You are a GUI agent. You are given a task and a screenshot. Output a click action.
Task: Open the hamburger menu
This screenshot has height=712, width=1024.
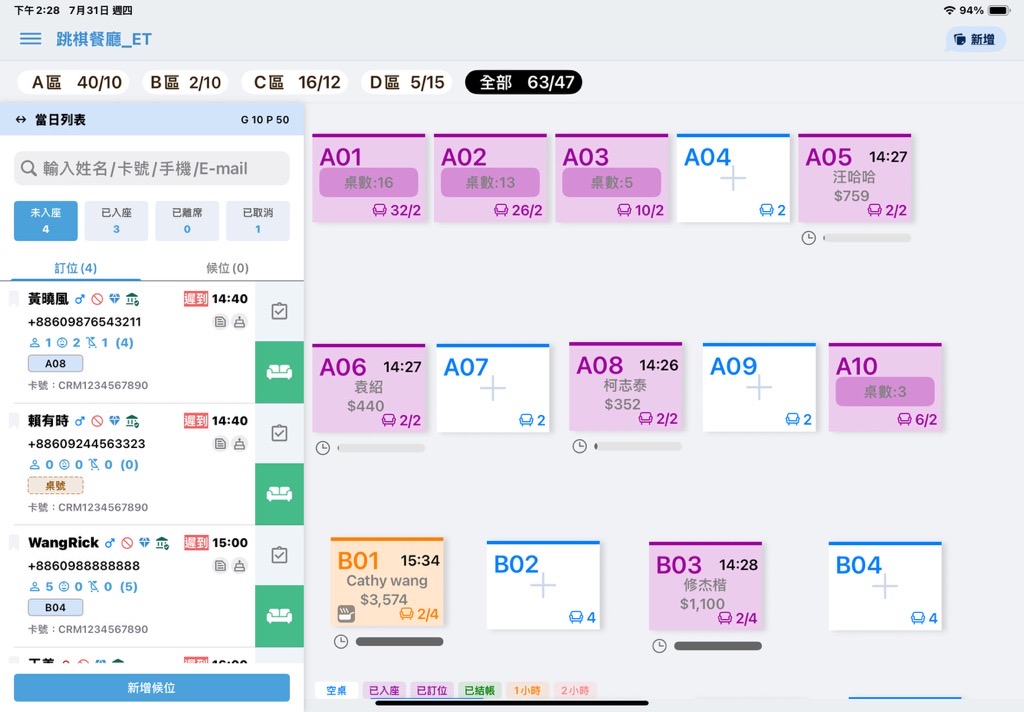(31, 39)
